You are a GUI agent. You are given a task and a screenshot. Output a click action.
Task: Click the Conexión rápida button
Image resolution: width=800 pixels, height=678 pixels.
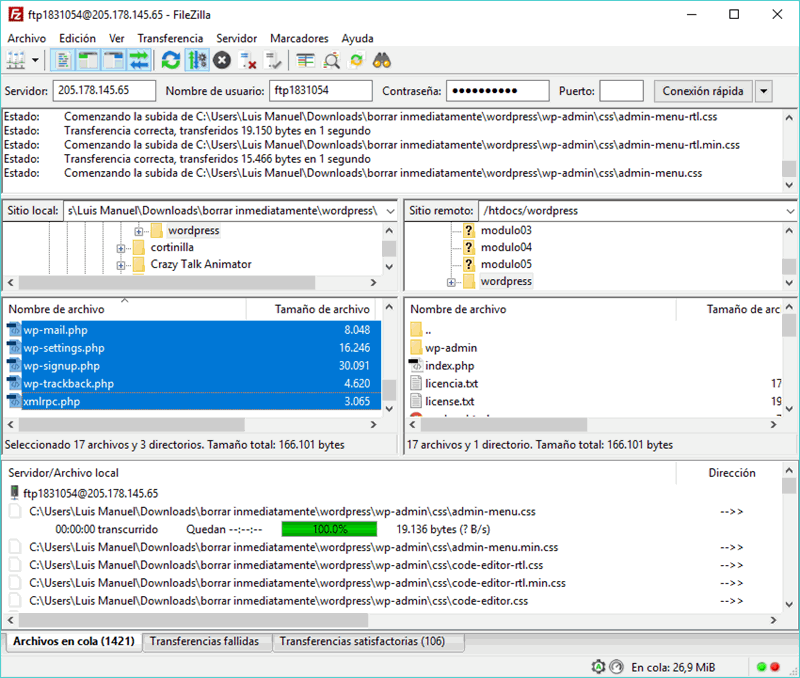click(x=703, y=91)
